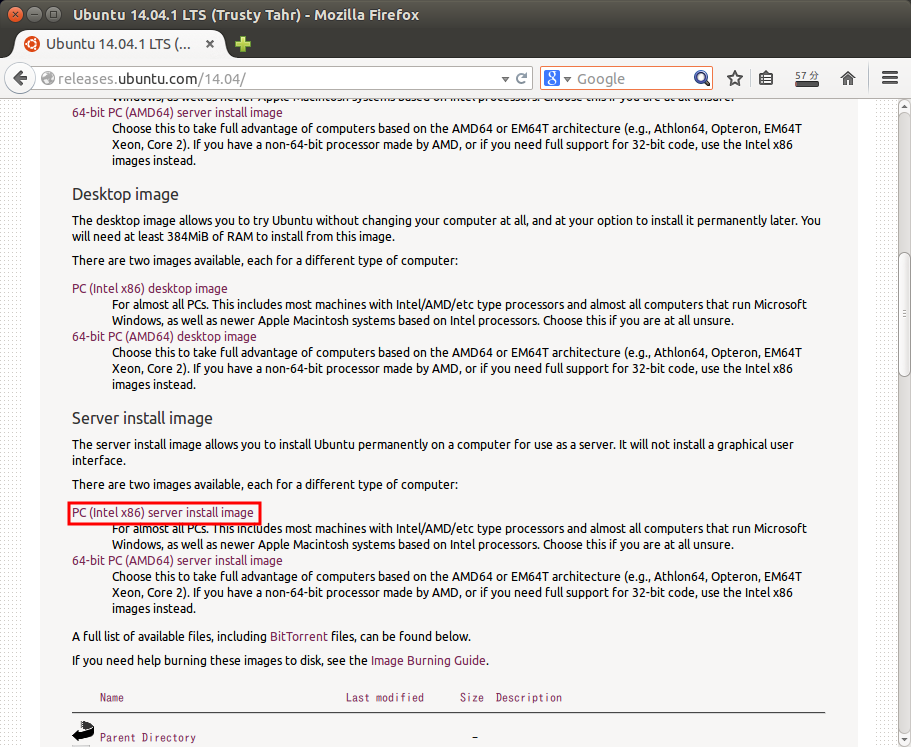Sort the file list by Last modified
This screenshot has width=911, height=747.
[x=384, y=698]
